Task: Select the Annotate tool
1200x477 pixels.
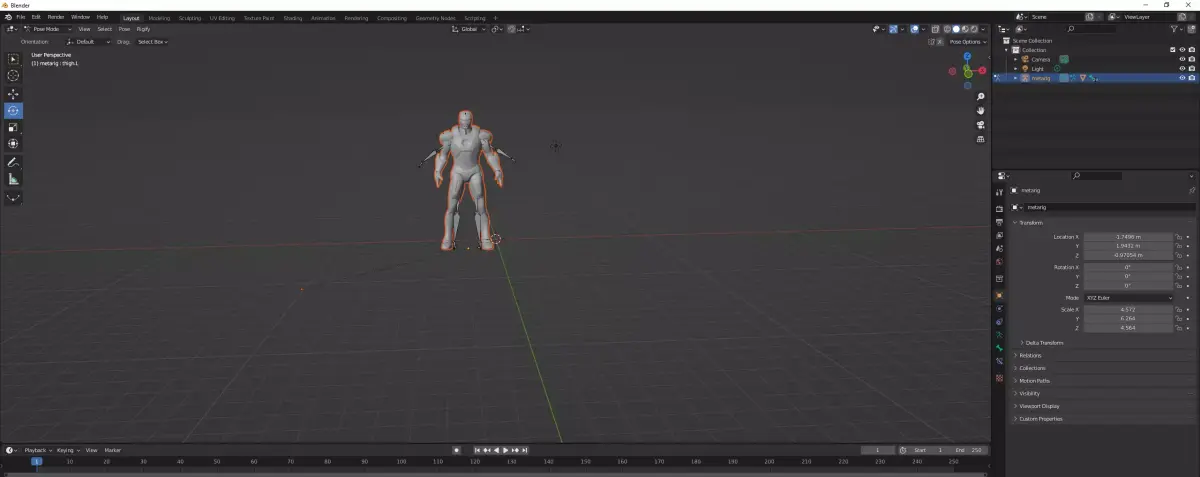Action: tap(13, 162)
